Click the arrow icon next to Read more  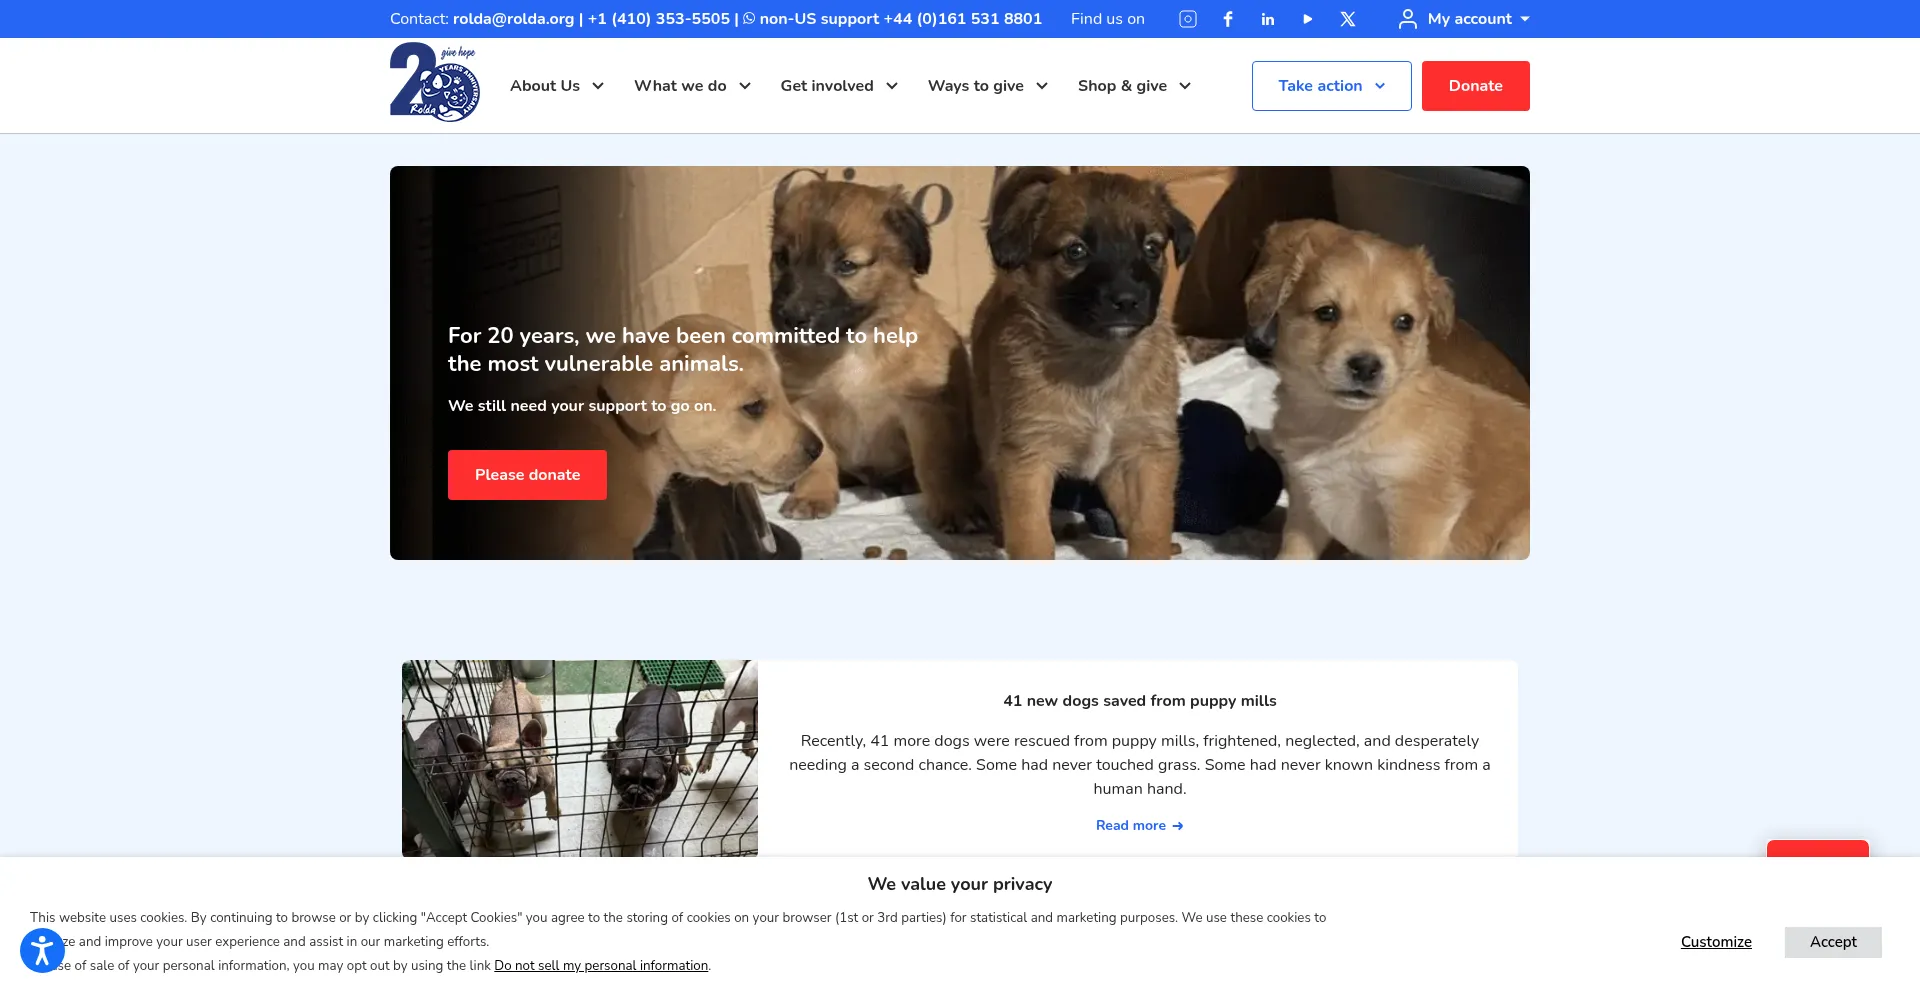[x=1178, y=826]
